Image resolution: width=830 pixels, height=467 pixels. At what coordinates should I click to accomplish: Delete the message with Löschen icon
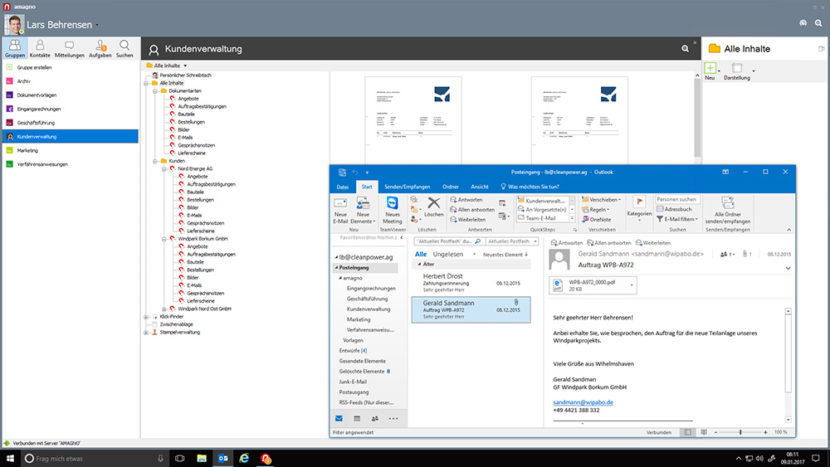434,207
